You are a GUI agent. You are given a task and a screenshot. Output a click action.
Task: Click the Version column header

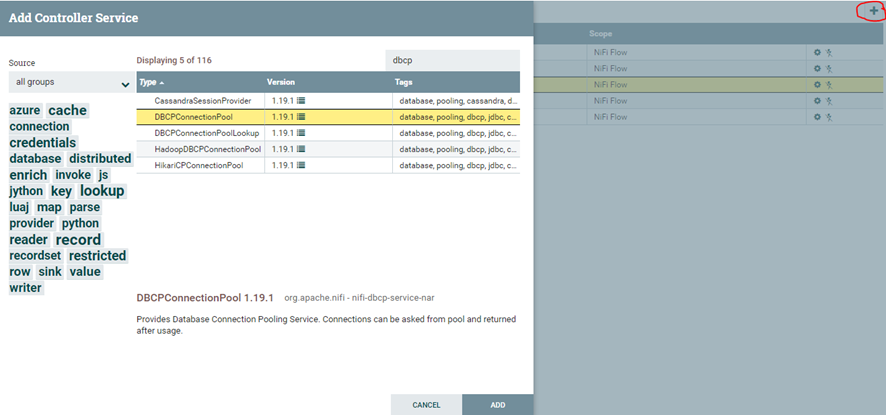coord(281,82)
